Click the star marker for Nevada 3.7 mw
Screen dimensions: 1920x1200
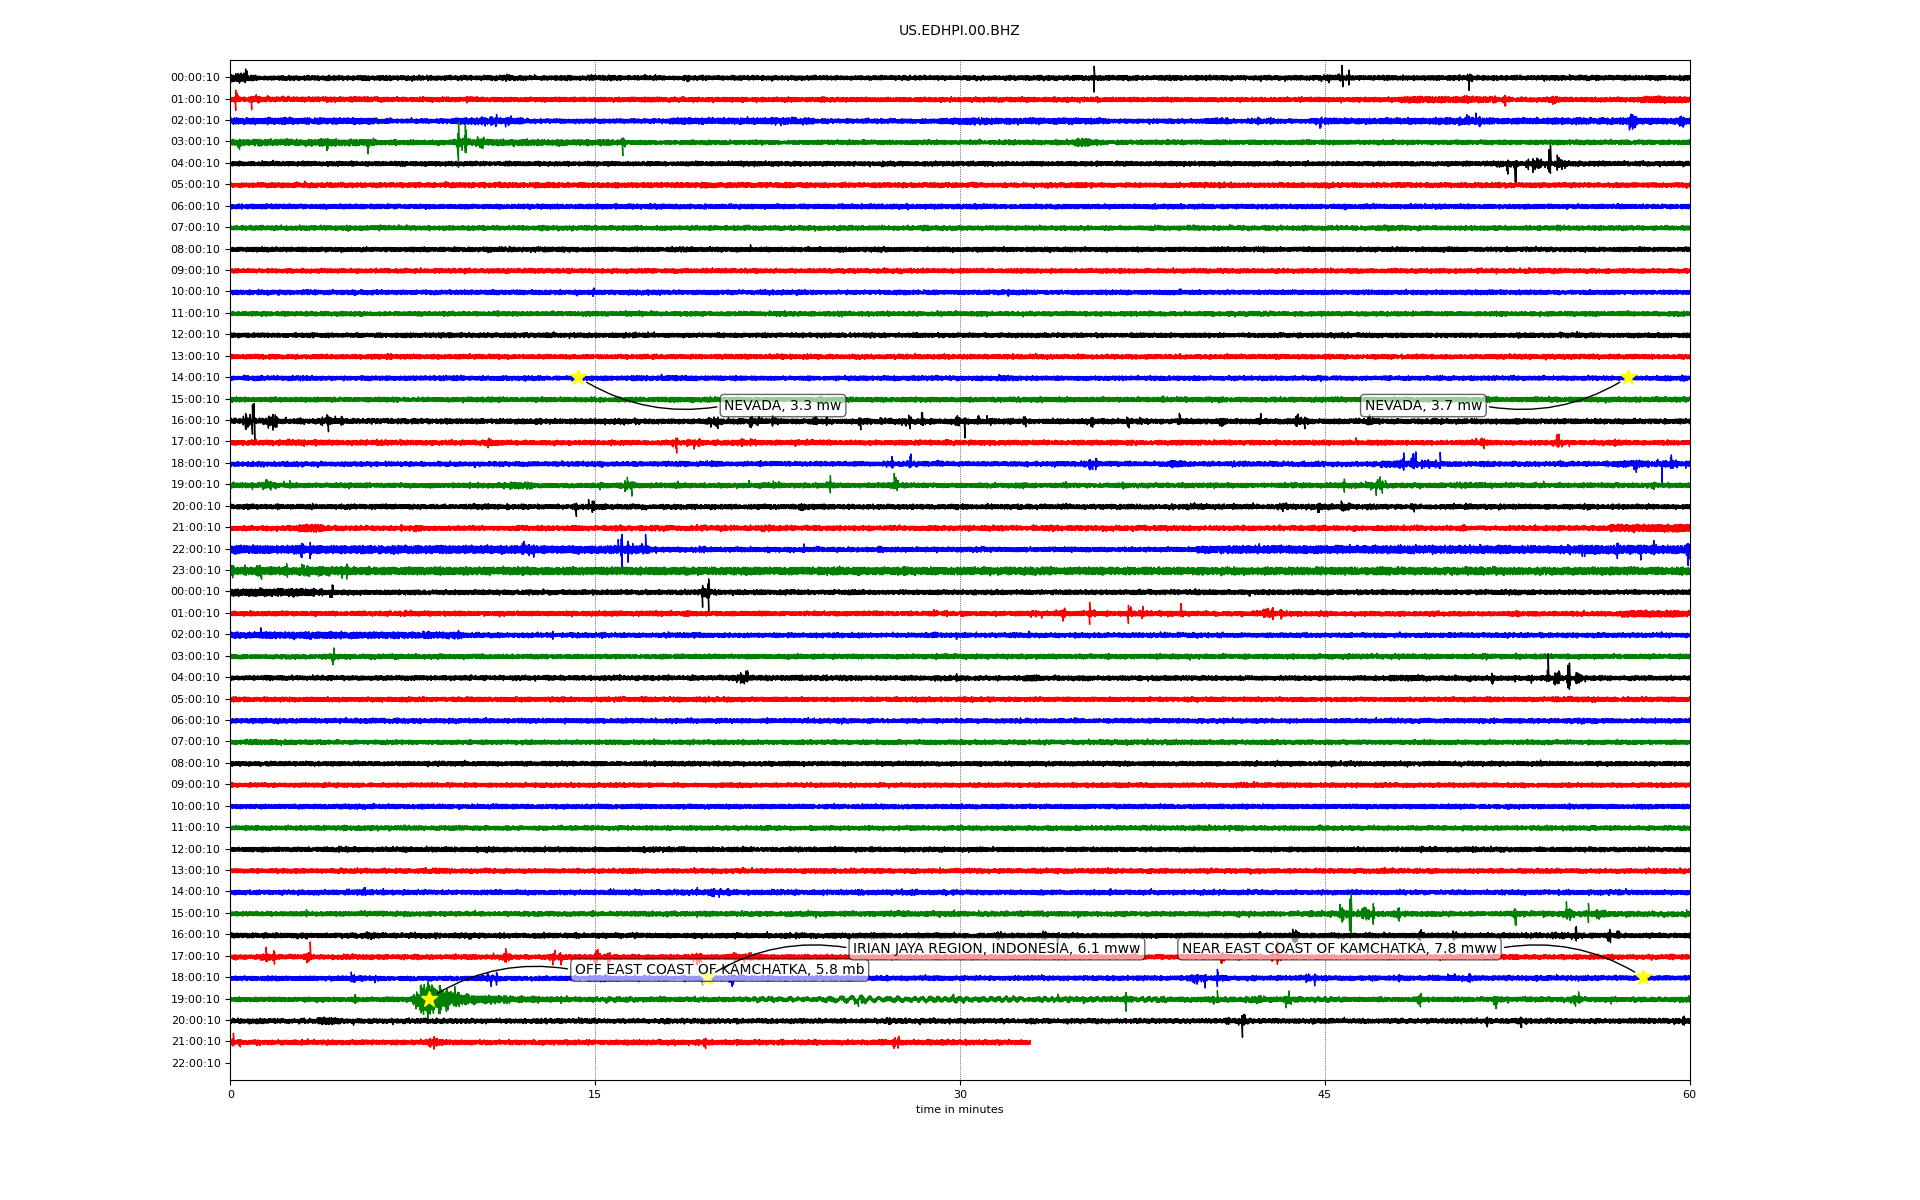[x=1627, y=377]
